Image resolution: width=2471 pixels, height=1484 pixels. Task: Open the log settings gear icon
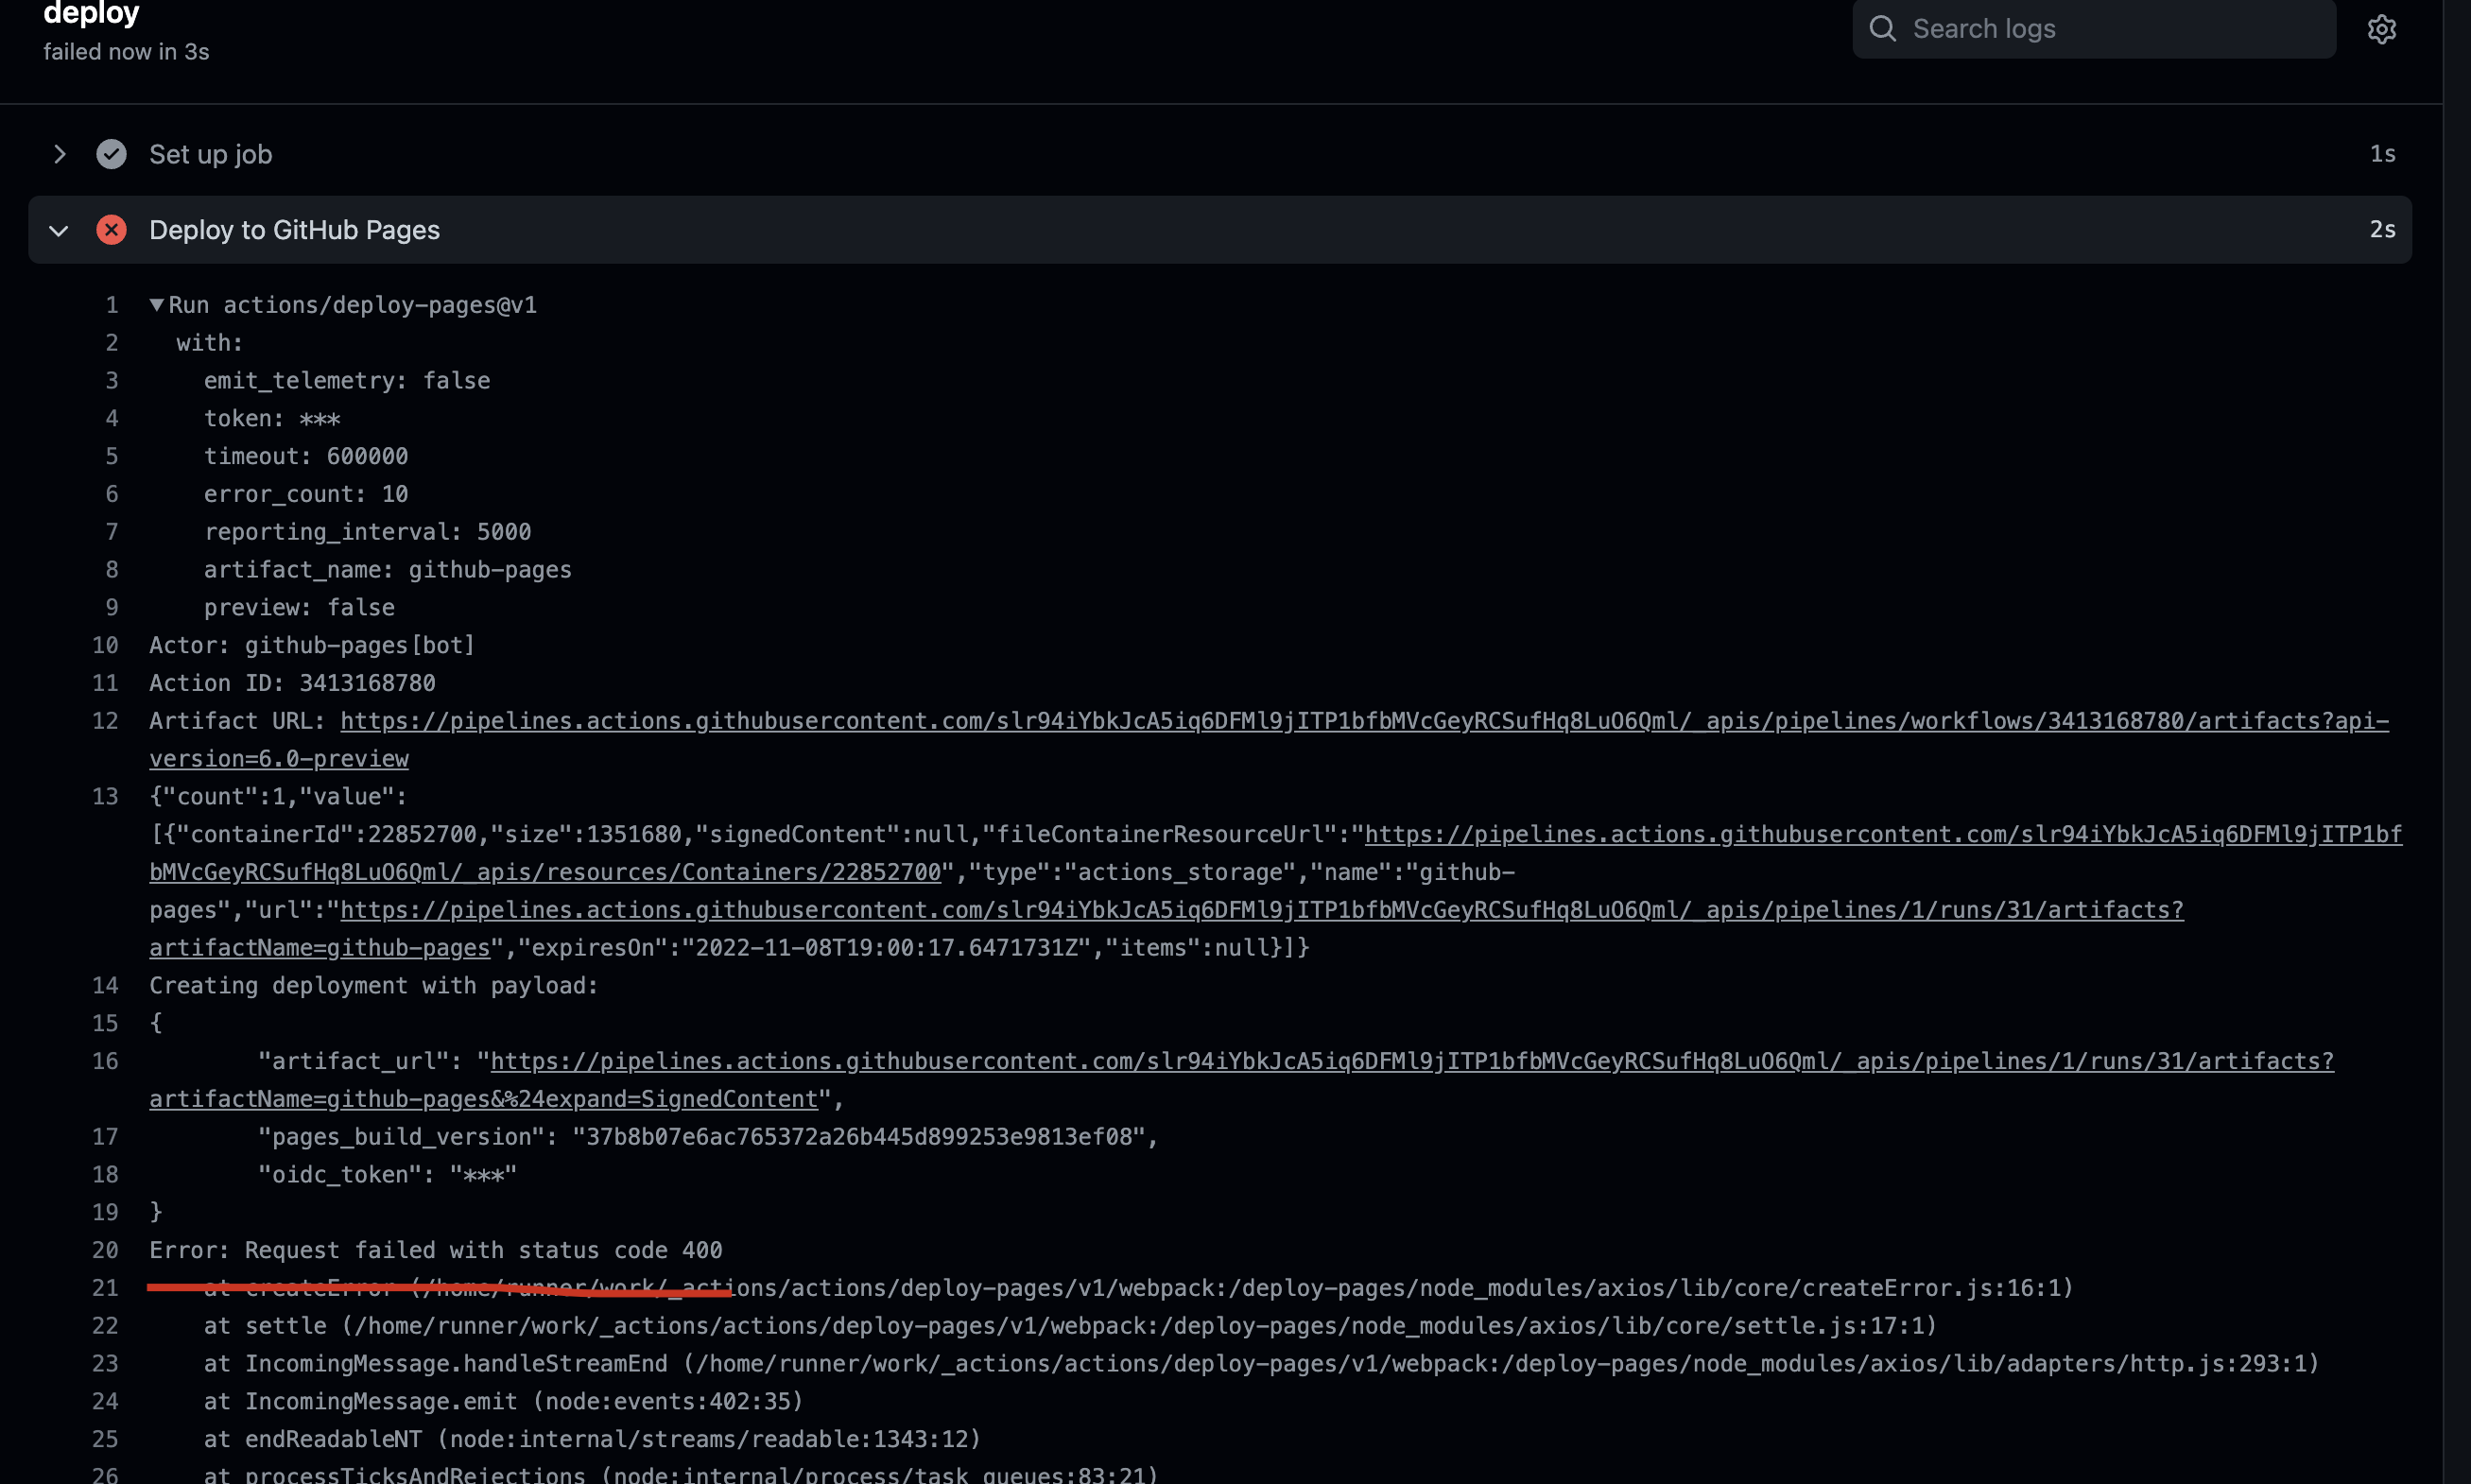(2383, 28)
